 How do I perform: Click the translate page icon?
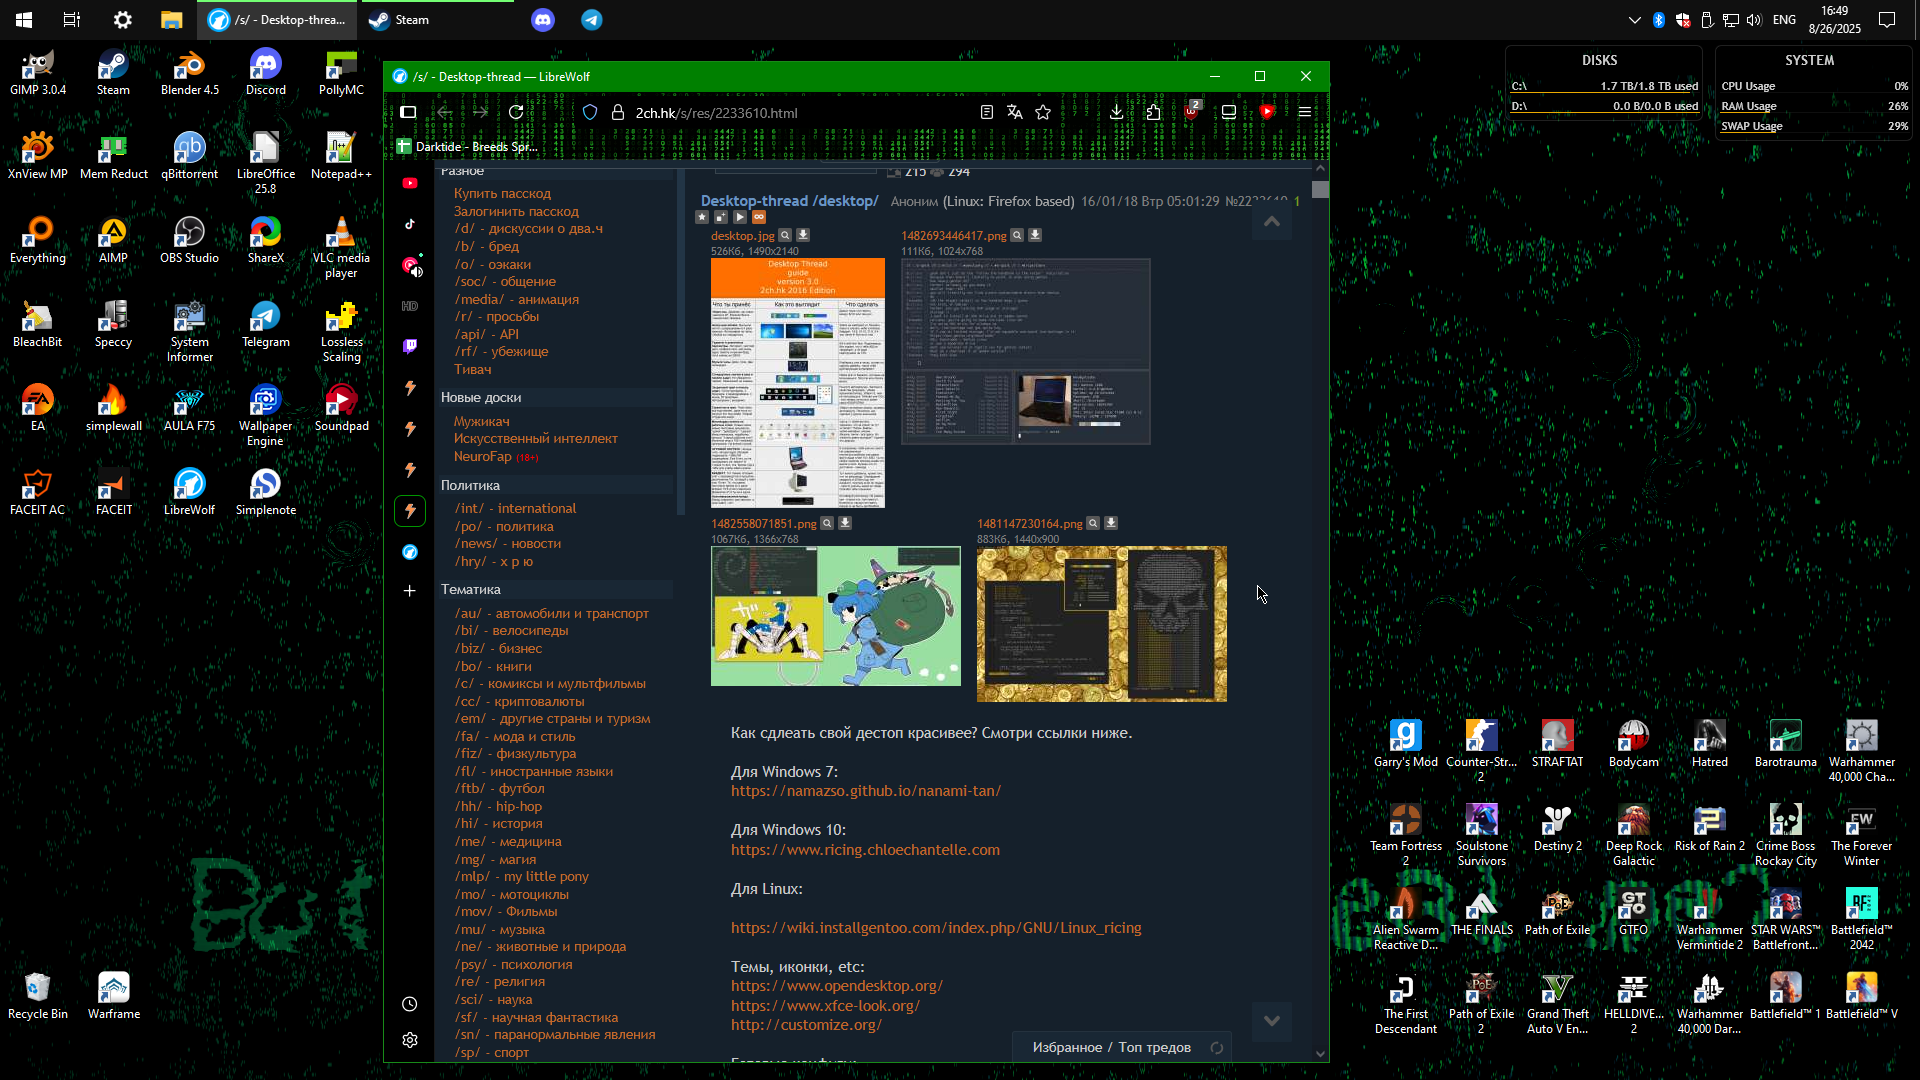[x=1015, y=113]
